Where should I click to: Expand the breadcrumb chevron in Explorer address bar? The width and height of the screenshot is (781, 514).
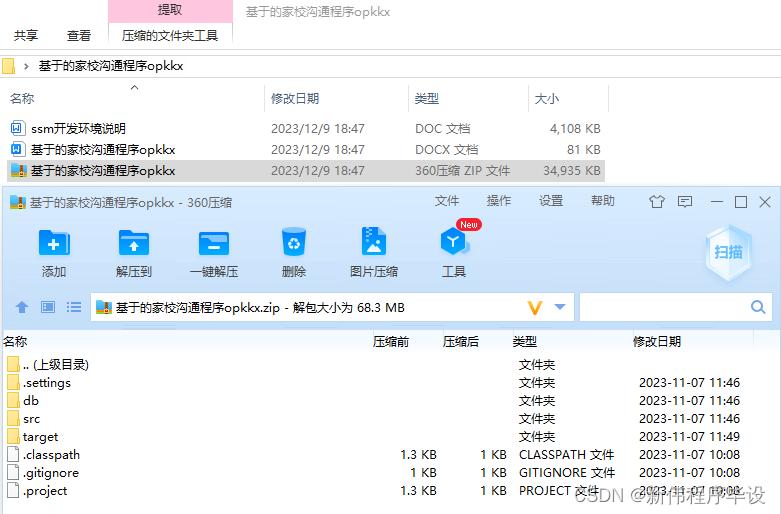[x=26, y=66]
